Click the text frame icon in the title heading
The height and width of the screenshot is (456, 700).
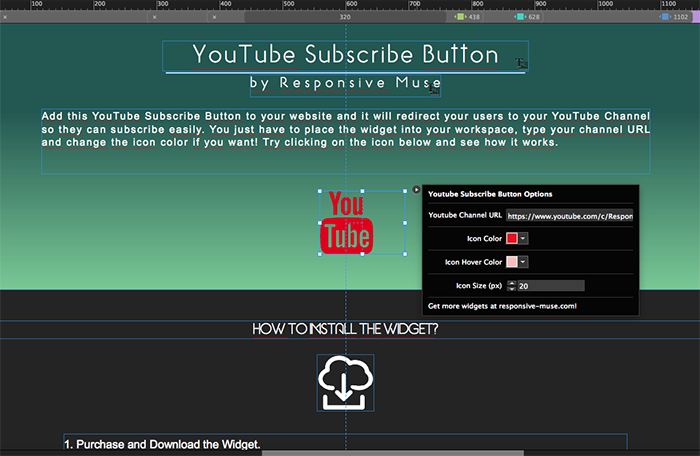pos(521,63)
